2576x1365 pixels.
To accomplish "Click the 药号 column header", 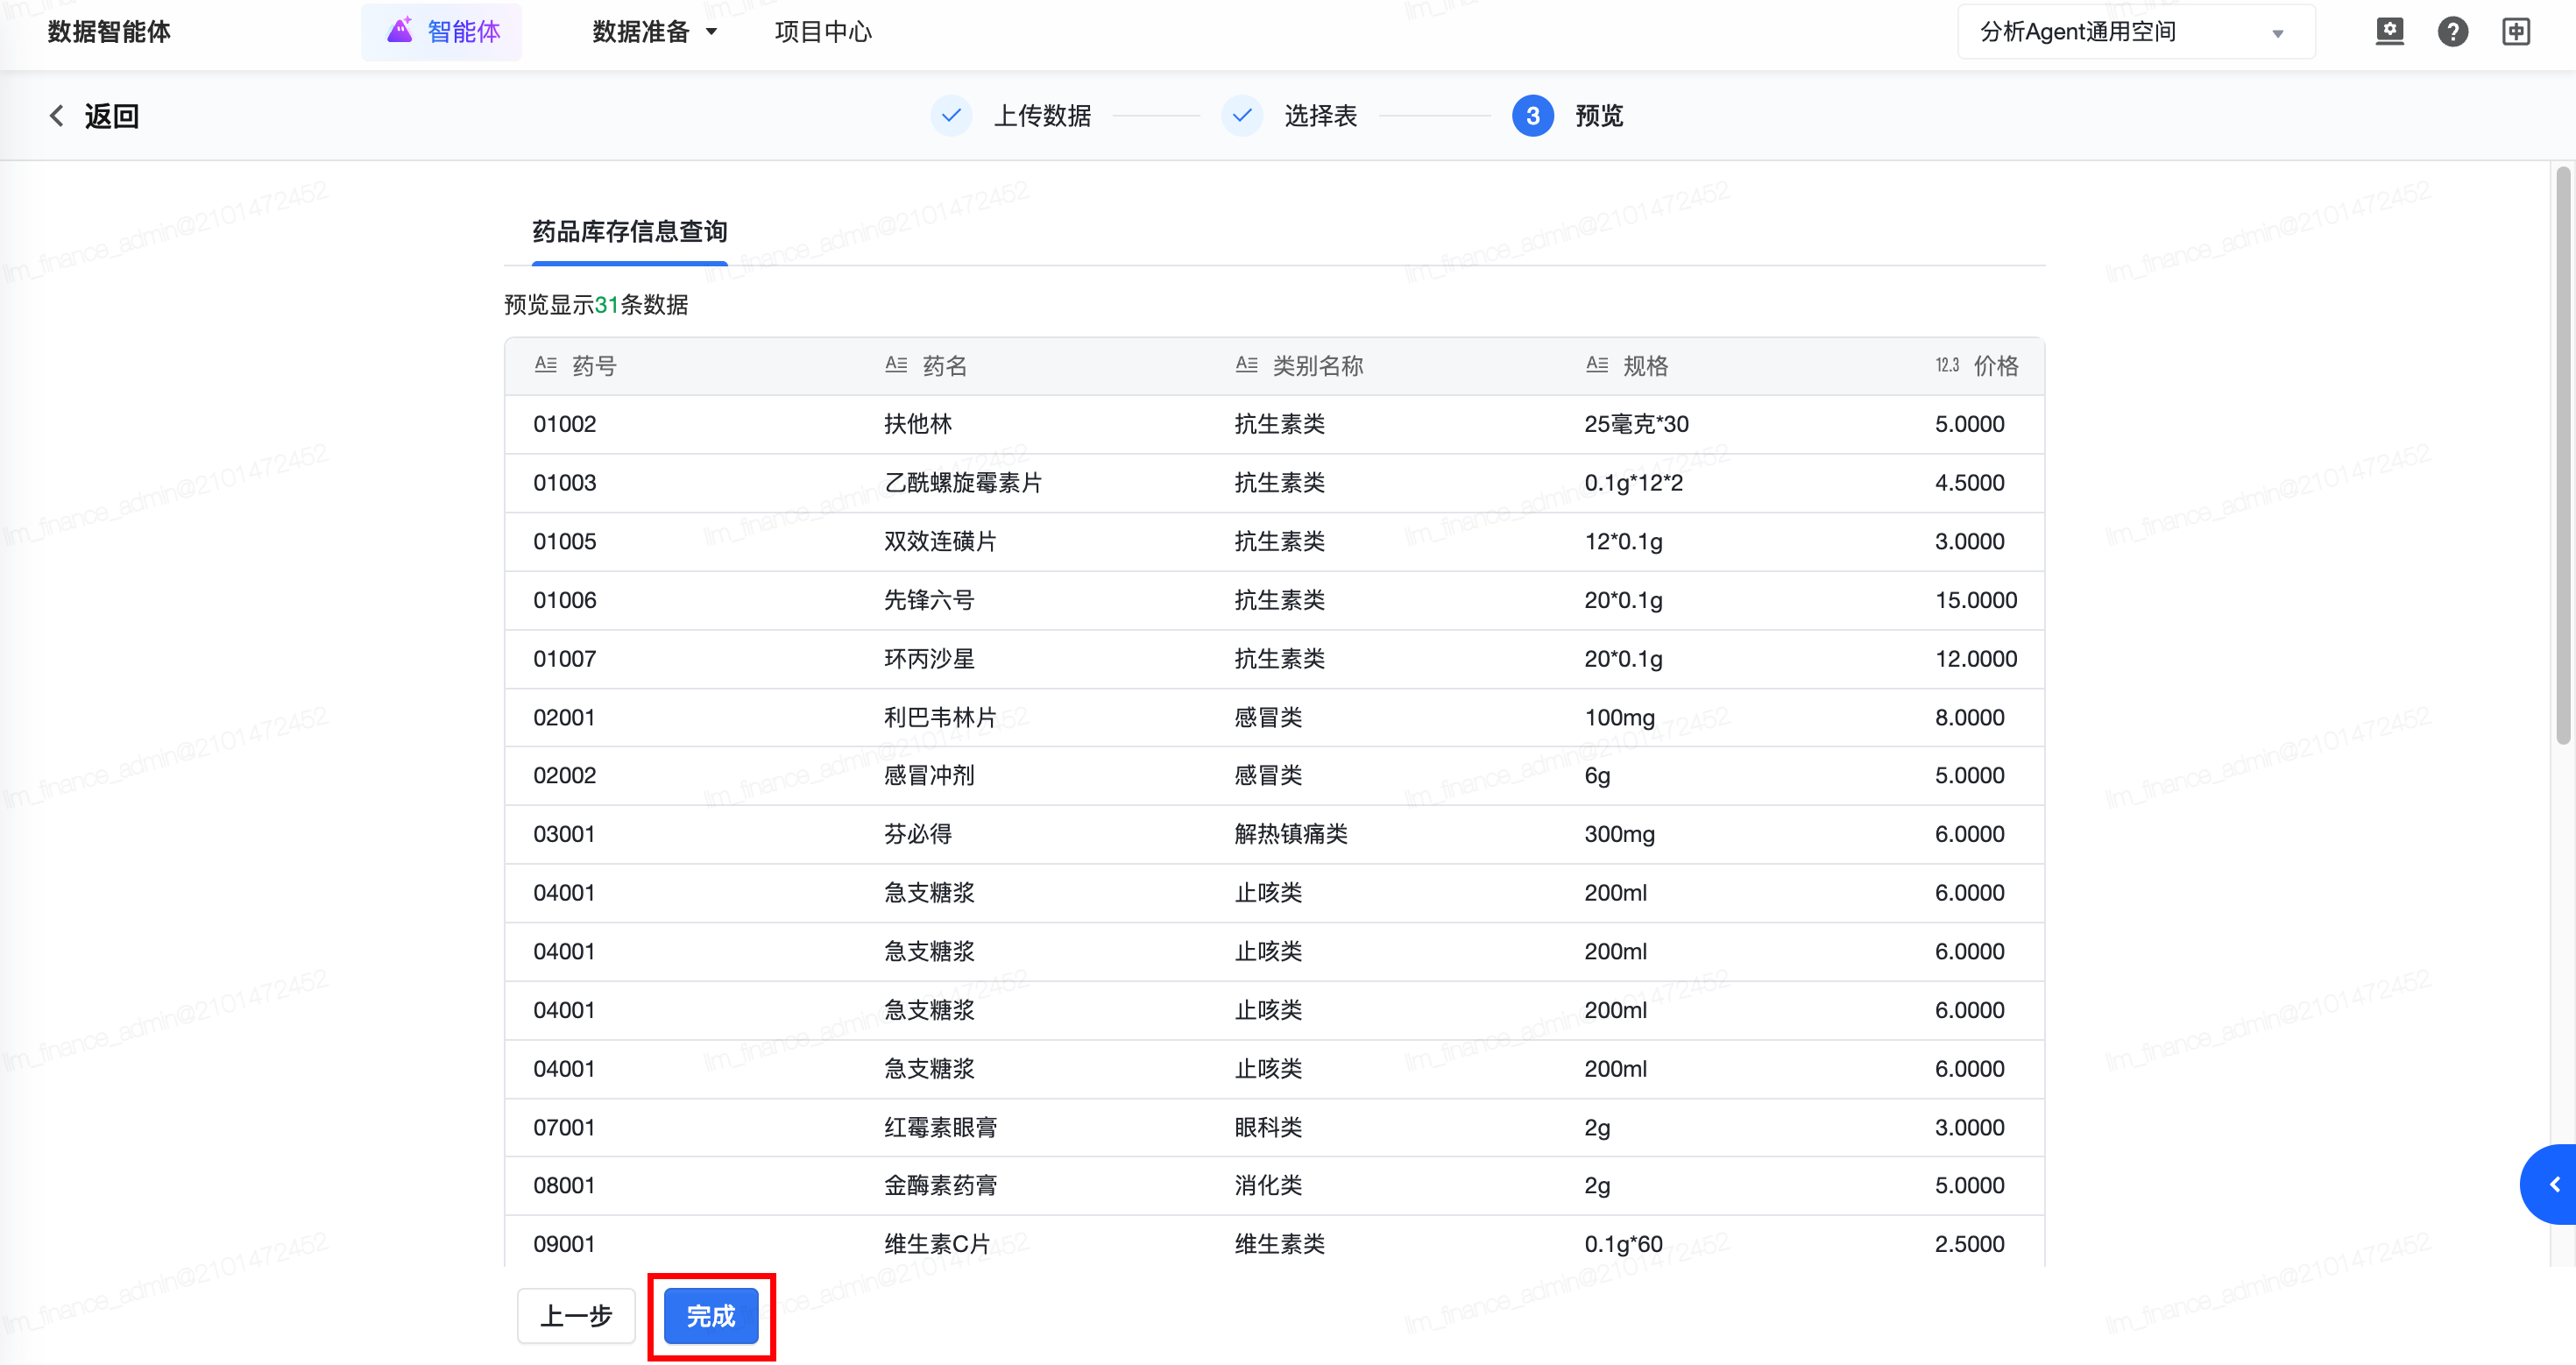I will pos(594,366).
